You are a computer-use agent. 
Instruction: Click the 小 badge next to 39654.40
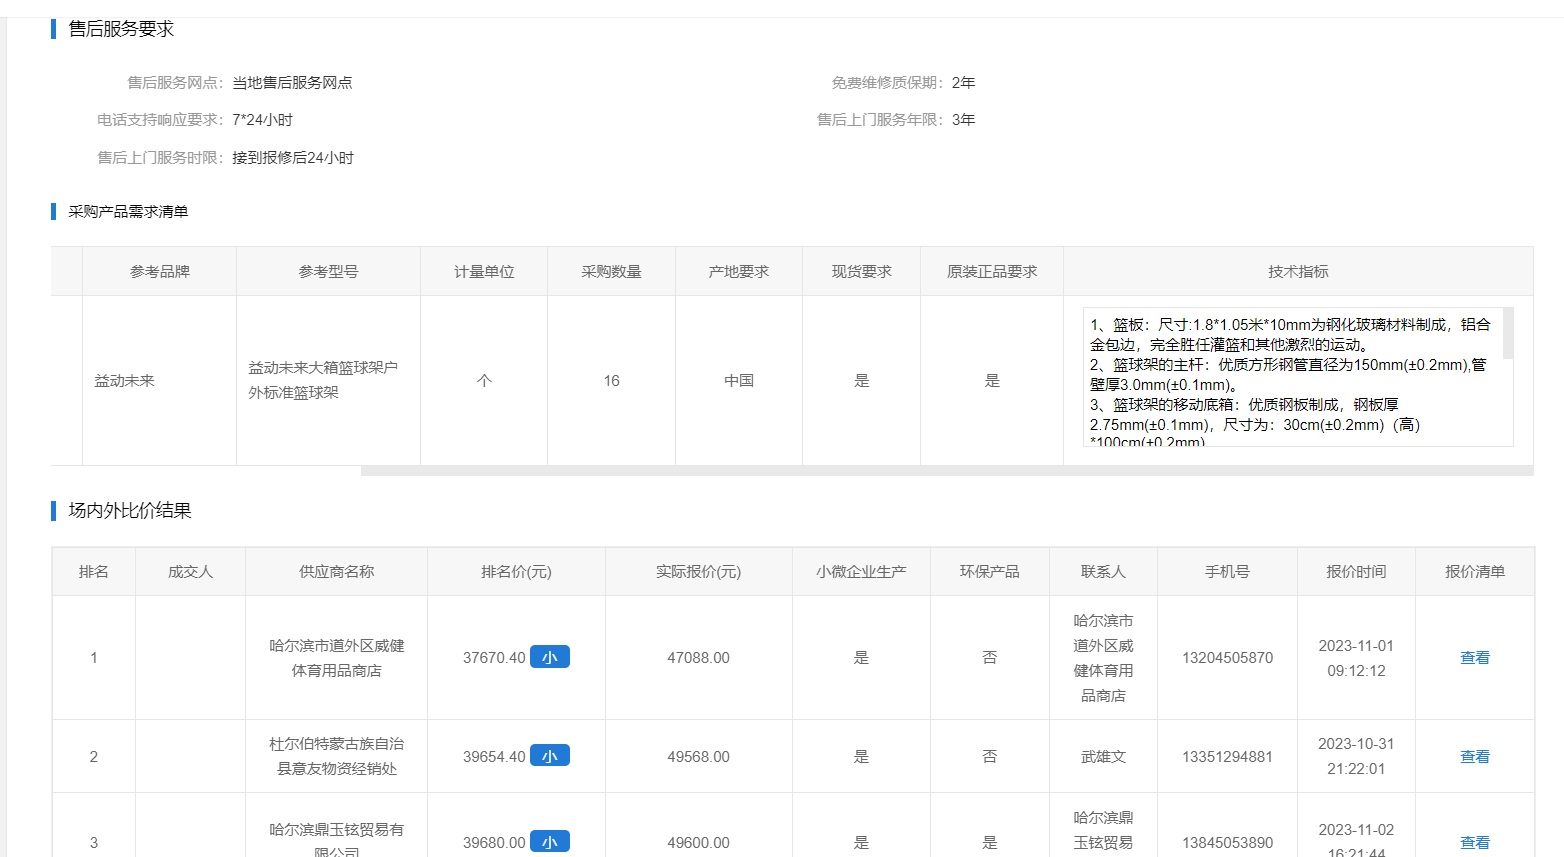pyautogui.click(x=549, y=756)
